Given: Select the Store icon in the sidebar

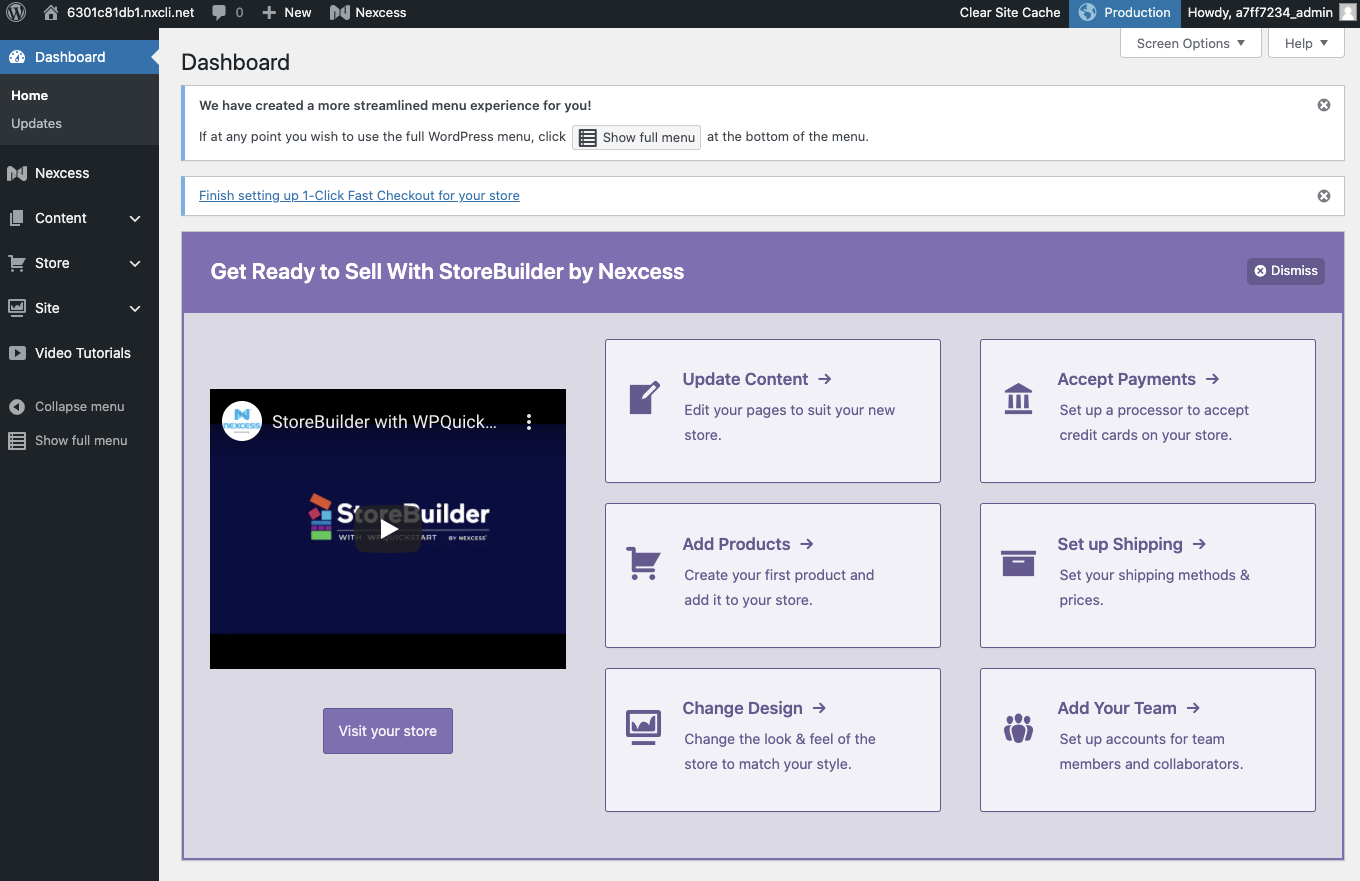Looking at the screenshot, I should (17, 263).
